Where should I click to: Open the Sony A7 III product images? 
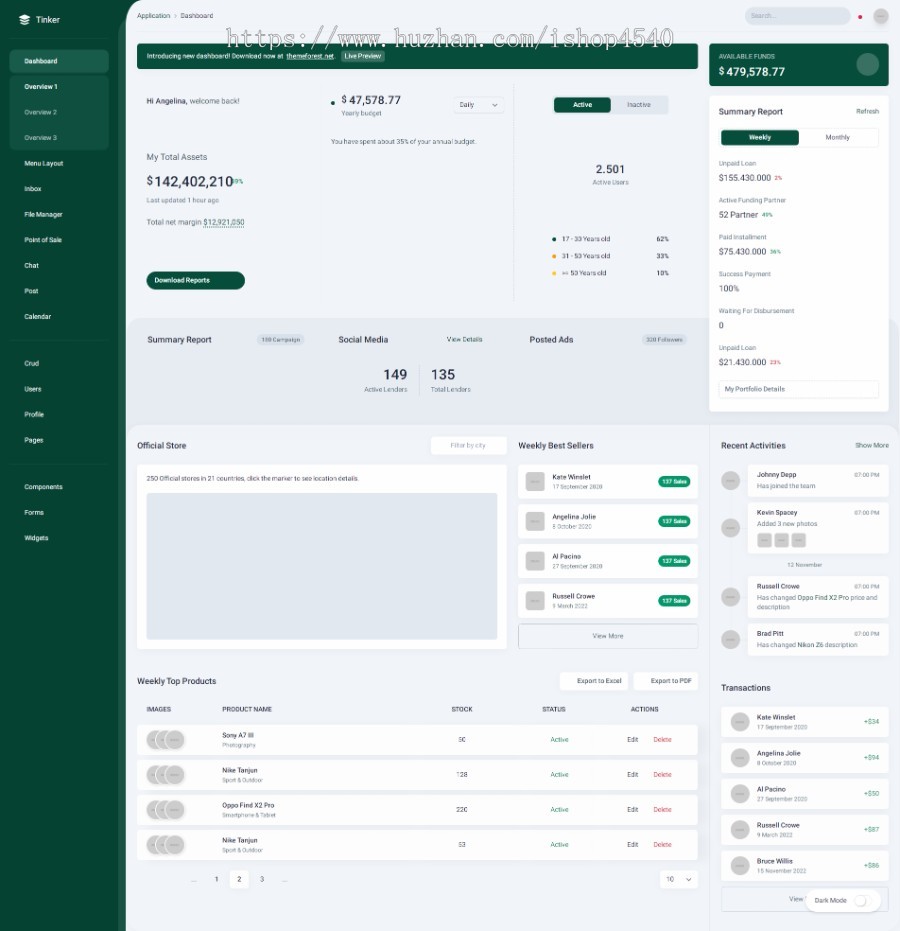pyautogui.click(x=166, y=740)
